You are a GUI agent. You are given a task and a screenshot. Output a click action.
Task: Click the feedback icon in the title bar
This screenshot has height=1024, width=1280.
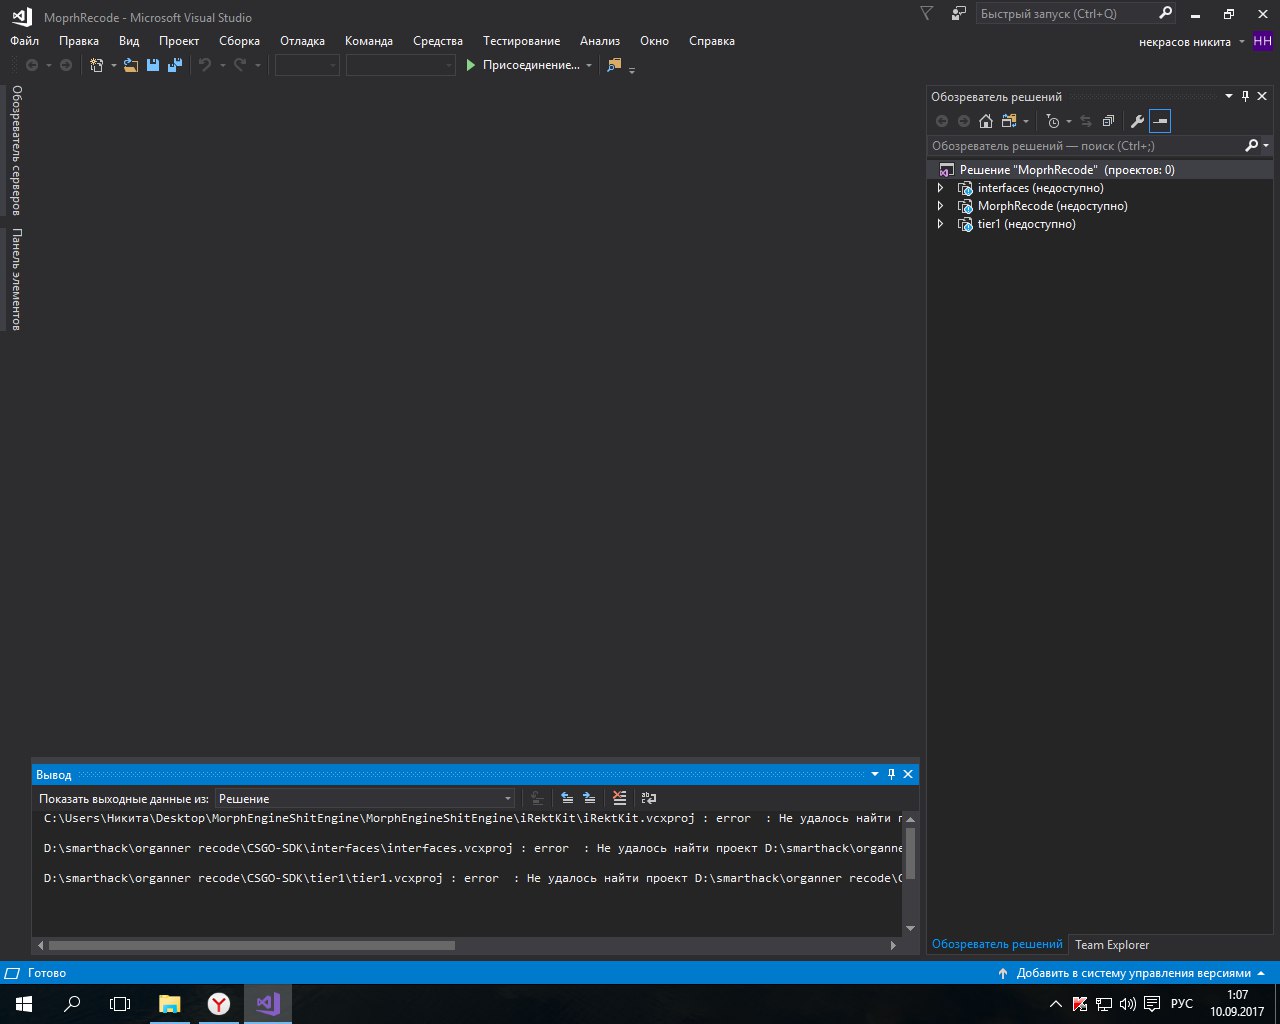click(959, 14)
